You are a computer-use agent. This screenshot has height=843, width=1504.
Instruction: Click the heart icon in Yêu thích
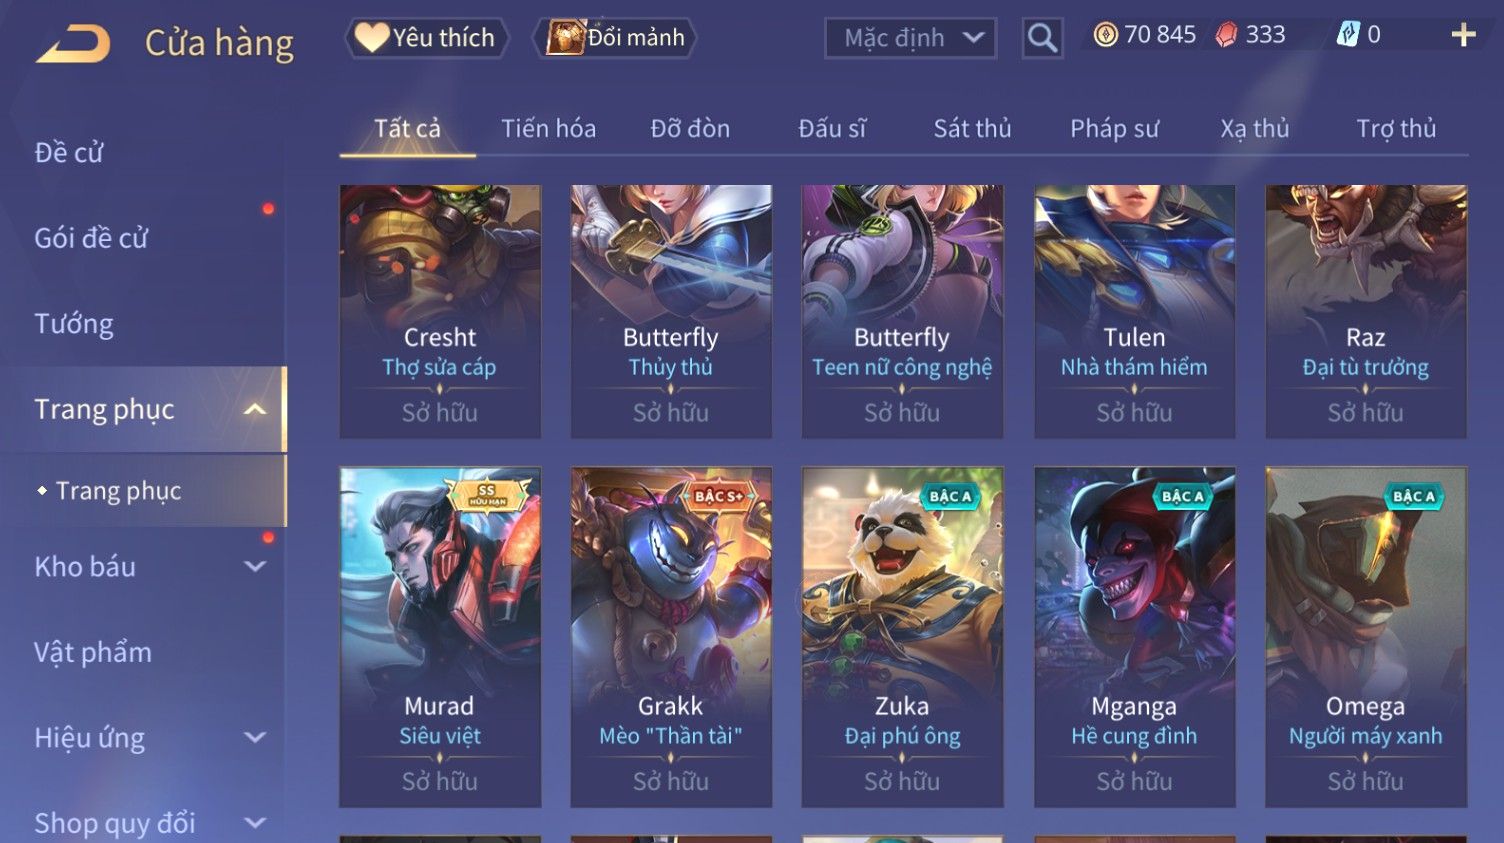pyautogui.click(x=371, y=37)
